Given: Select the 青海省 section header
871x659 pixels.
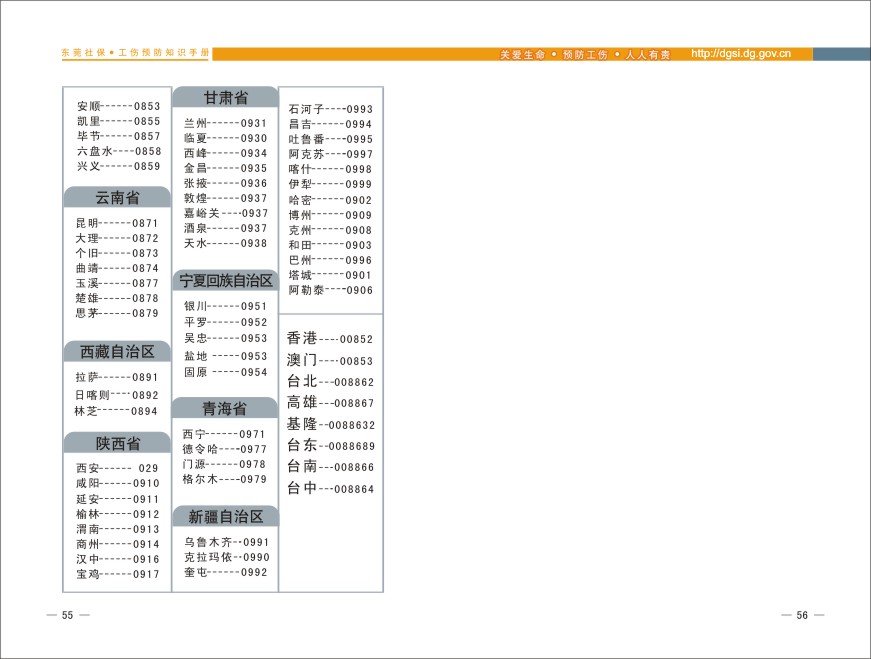Looking at the screenshot, I should (225, 408).
